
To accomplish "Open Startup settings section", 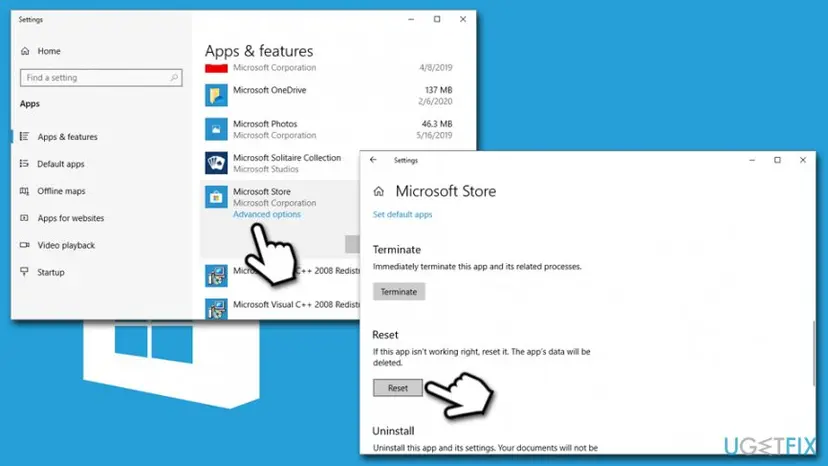I will point(51,272).
